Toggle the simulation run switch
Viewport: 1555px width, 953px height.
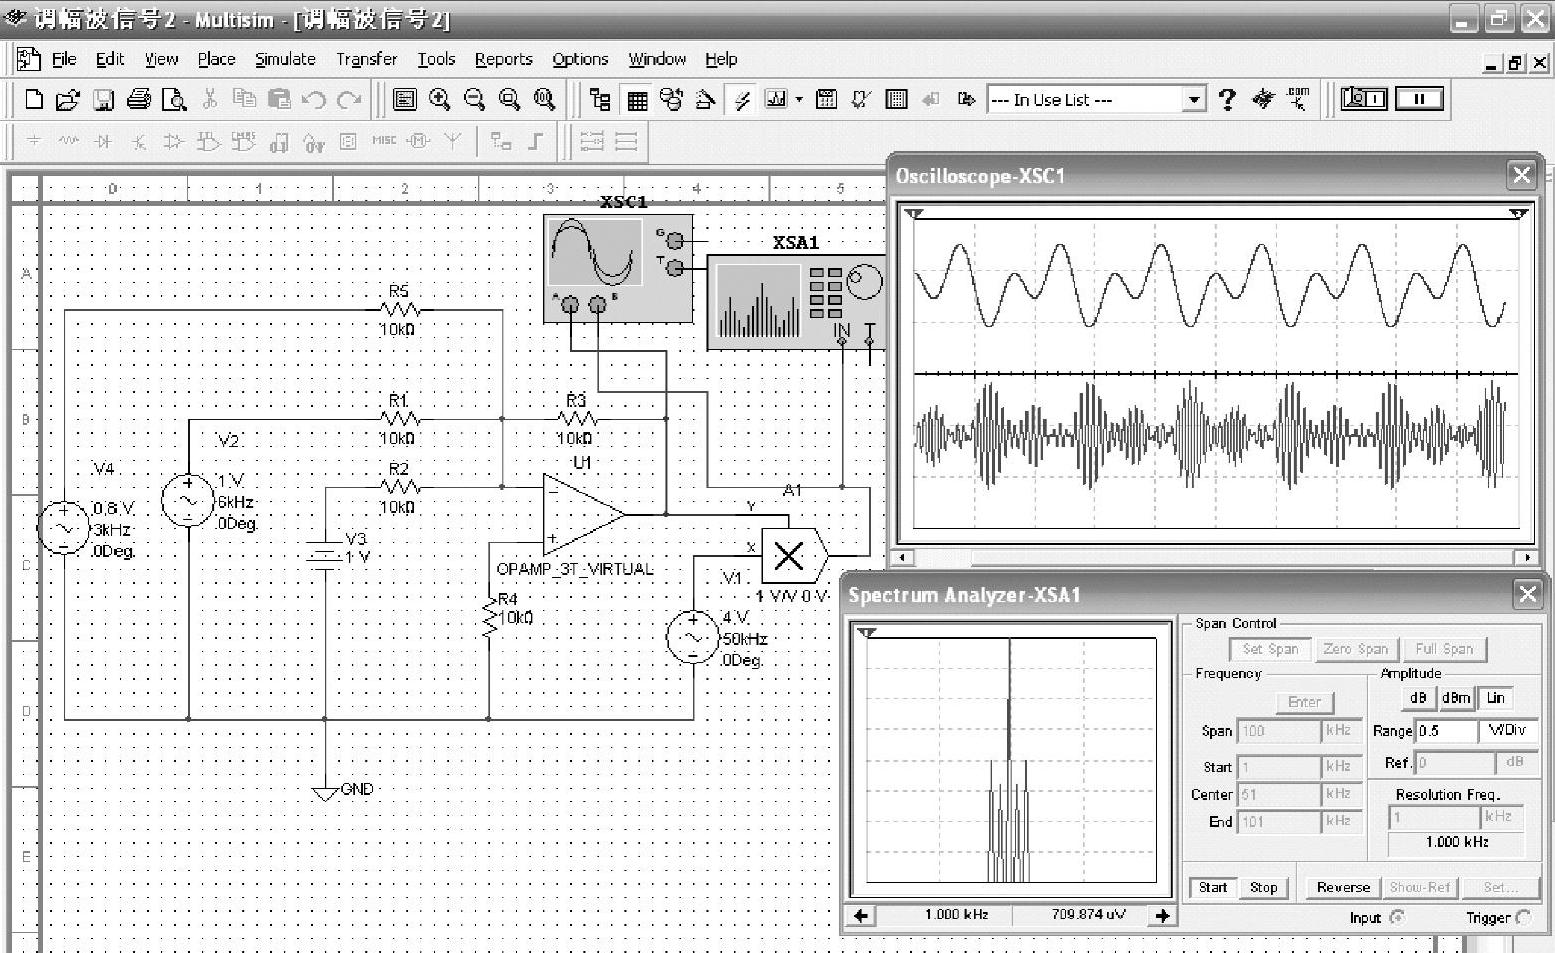(x=1364, y=98)
